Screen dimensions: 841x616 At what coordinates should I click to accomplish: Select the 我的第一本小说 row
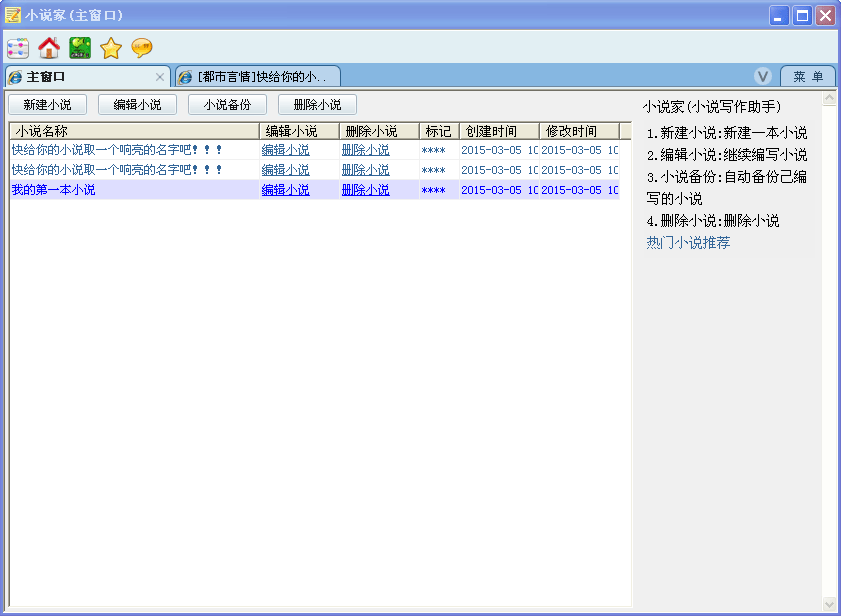tap(54, 190)
